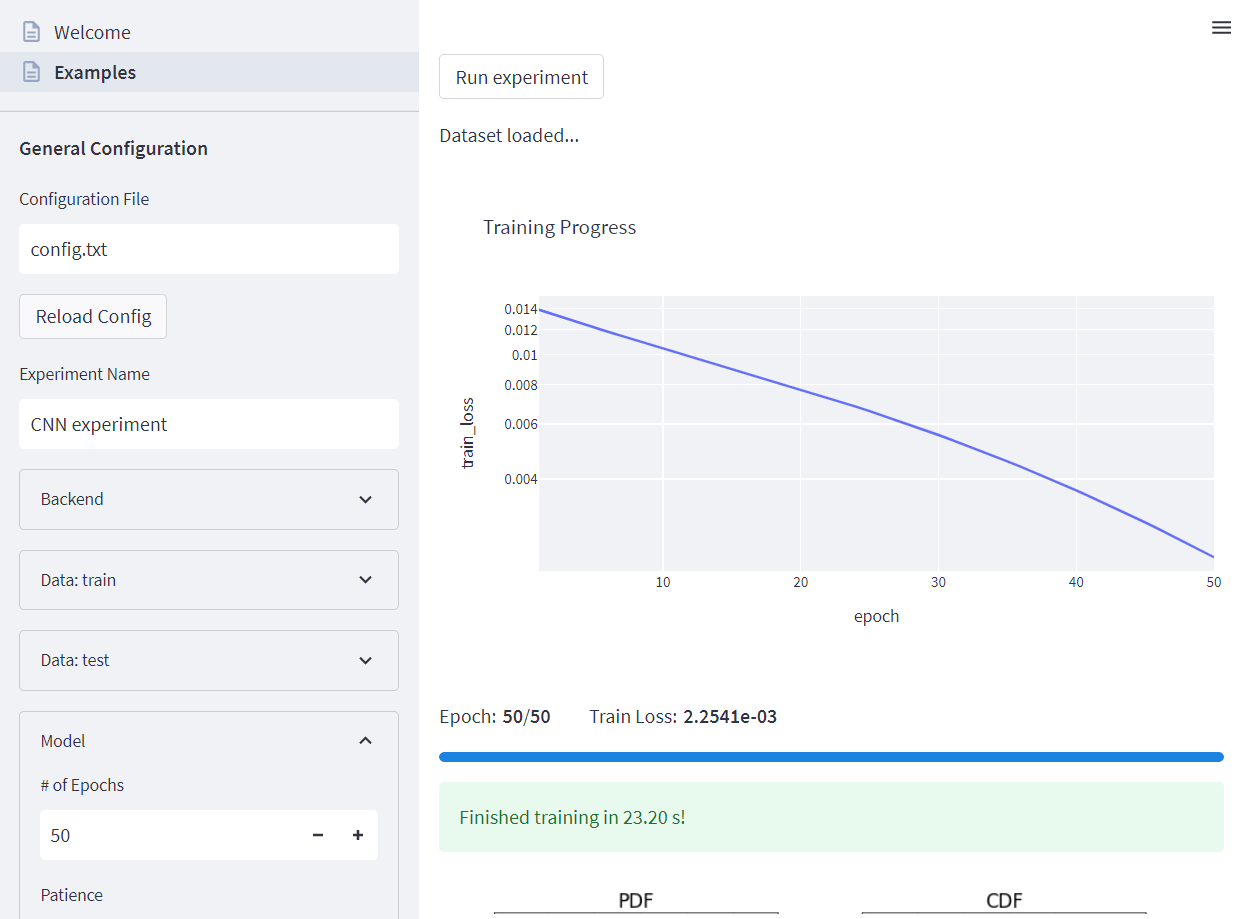Click the Reload Config button
Viewport: 1246px width, 919px height.
pyautogui.click(x=92, y=316)
